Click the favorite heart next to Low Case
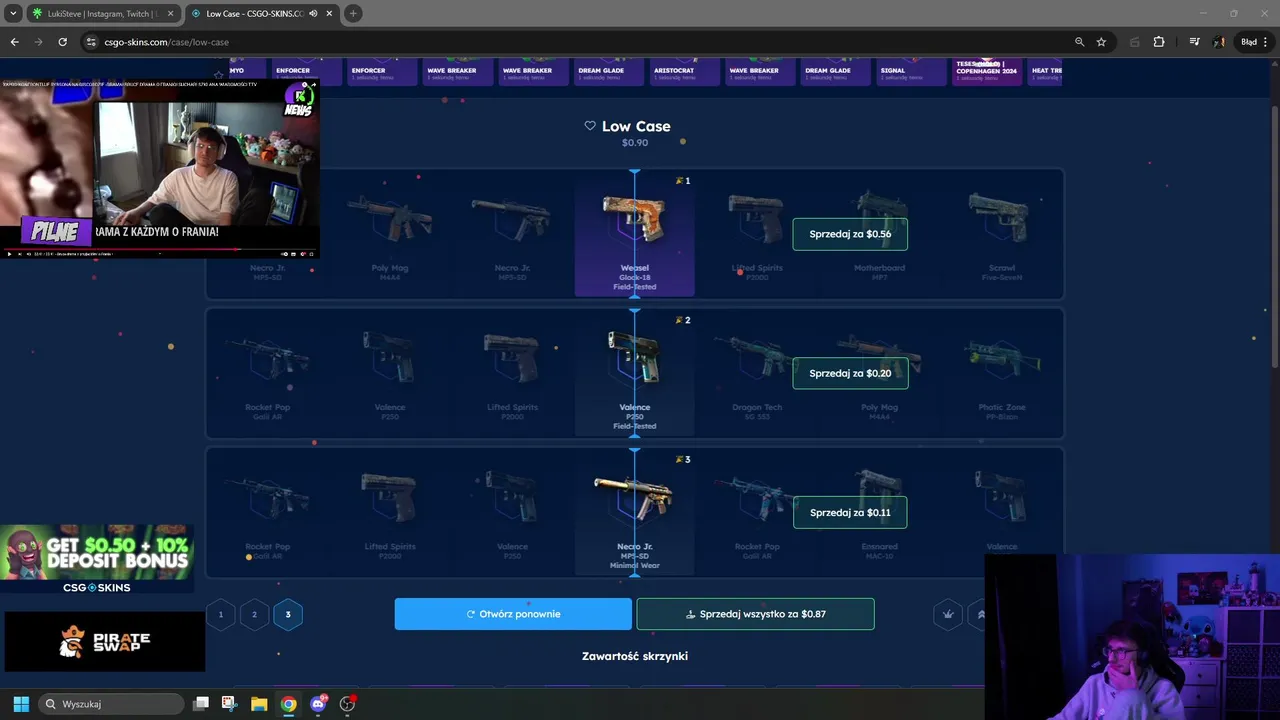The width and height of the screenshot is (1280, 720). tap(590, 126)
